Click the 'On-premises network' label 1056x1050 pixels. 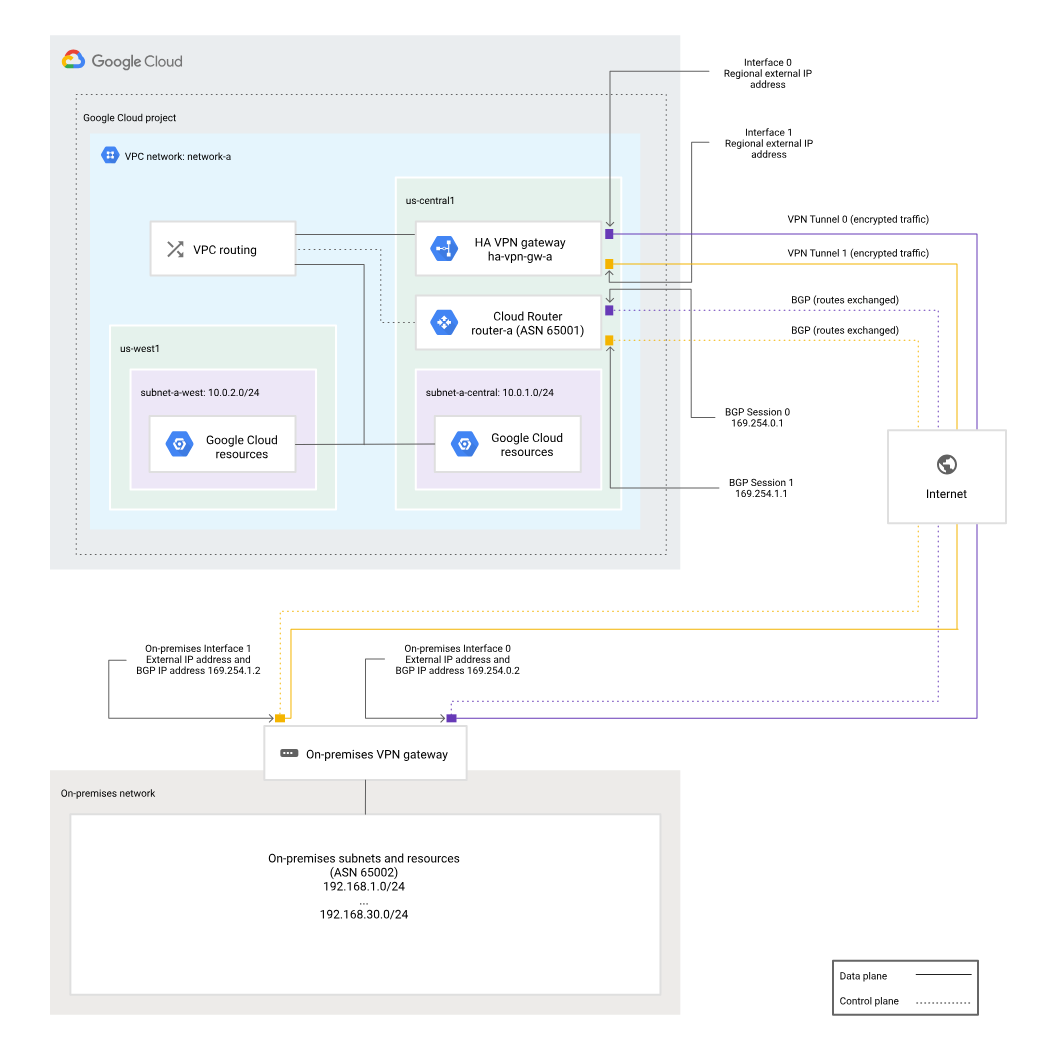point(108,793)
